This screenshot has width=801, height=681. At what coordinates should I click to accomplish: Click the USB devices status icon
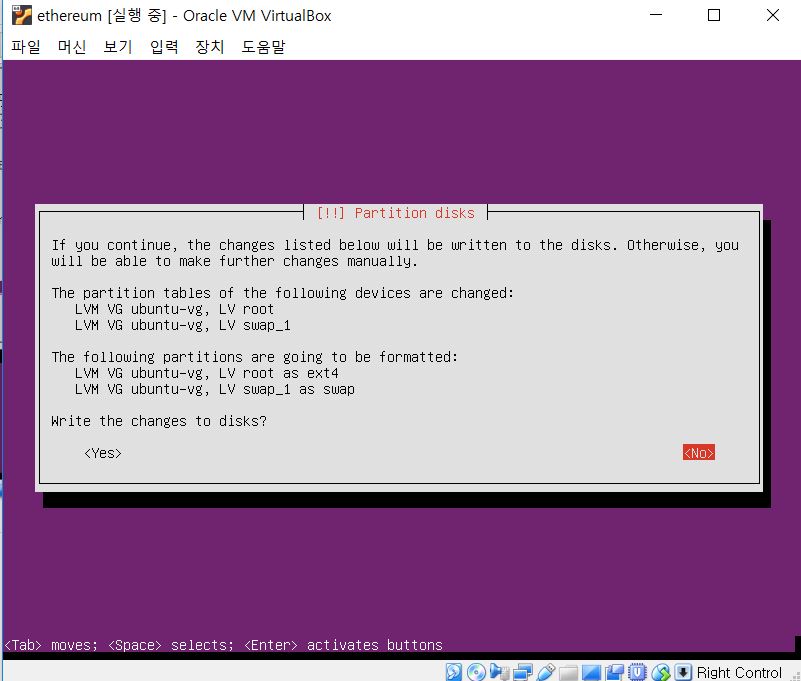pos(546,672)
